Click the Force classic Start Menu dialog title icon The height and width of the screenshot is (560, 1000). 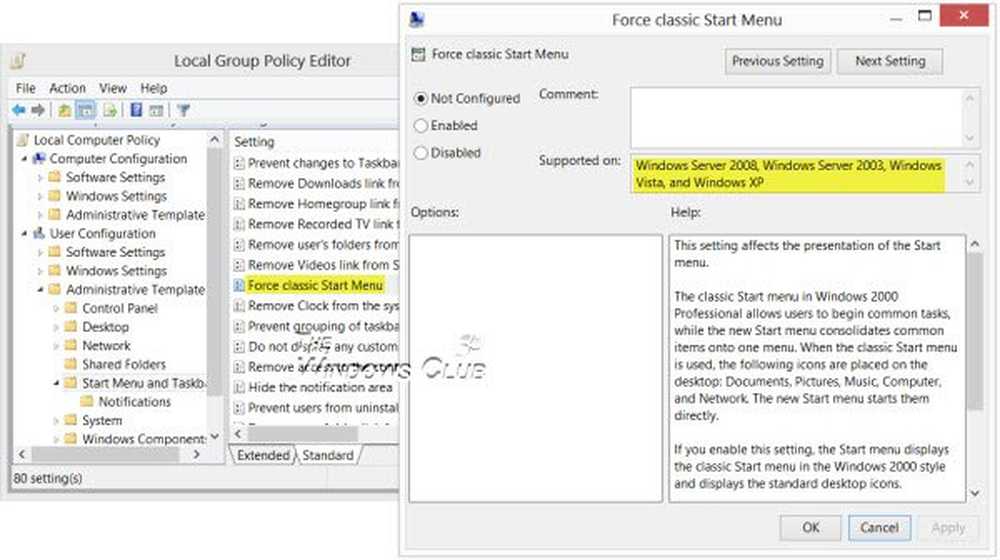[417, 20]
